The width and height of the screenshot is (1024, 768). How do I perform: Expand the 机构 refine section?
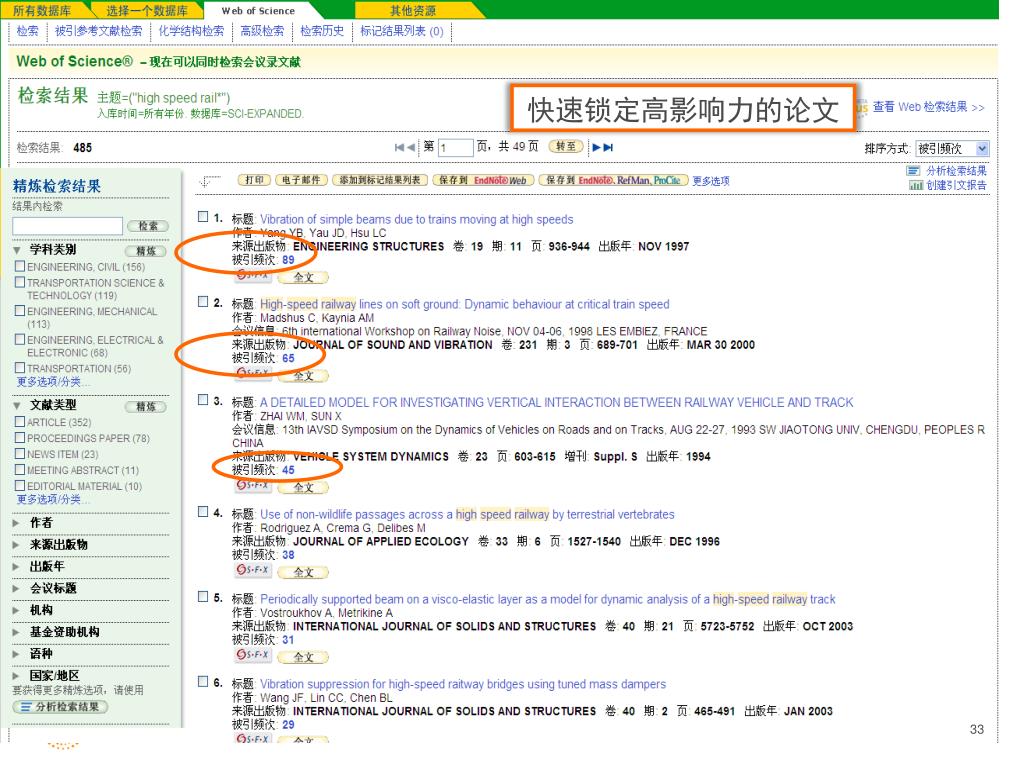coord(16,611)
